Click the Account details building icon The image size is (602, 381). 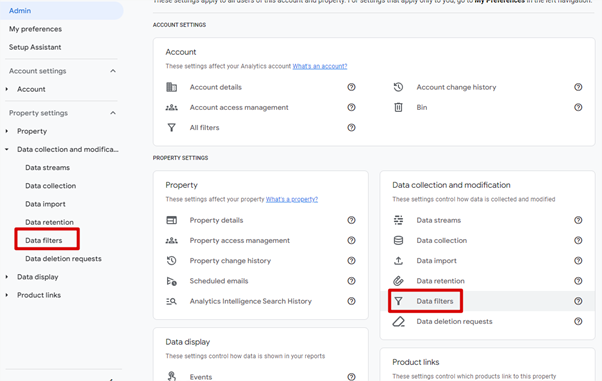(x=171, y=87)
